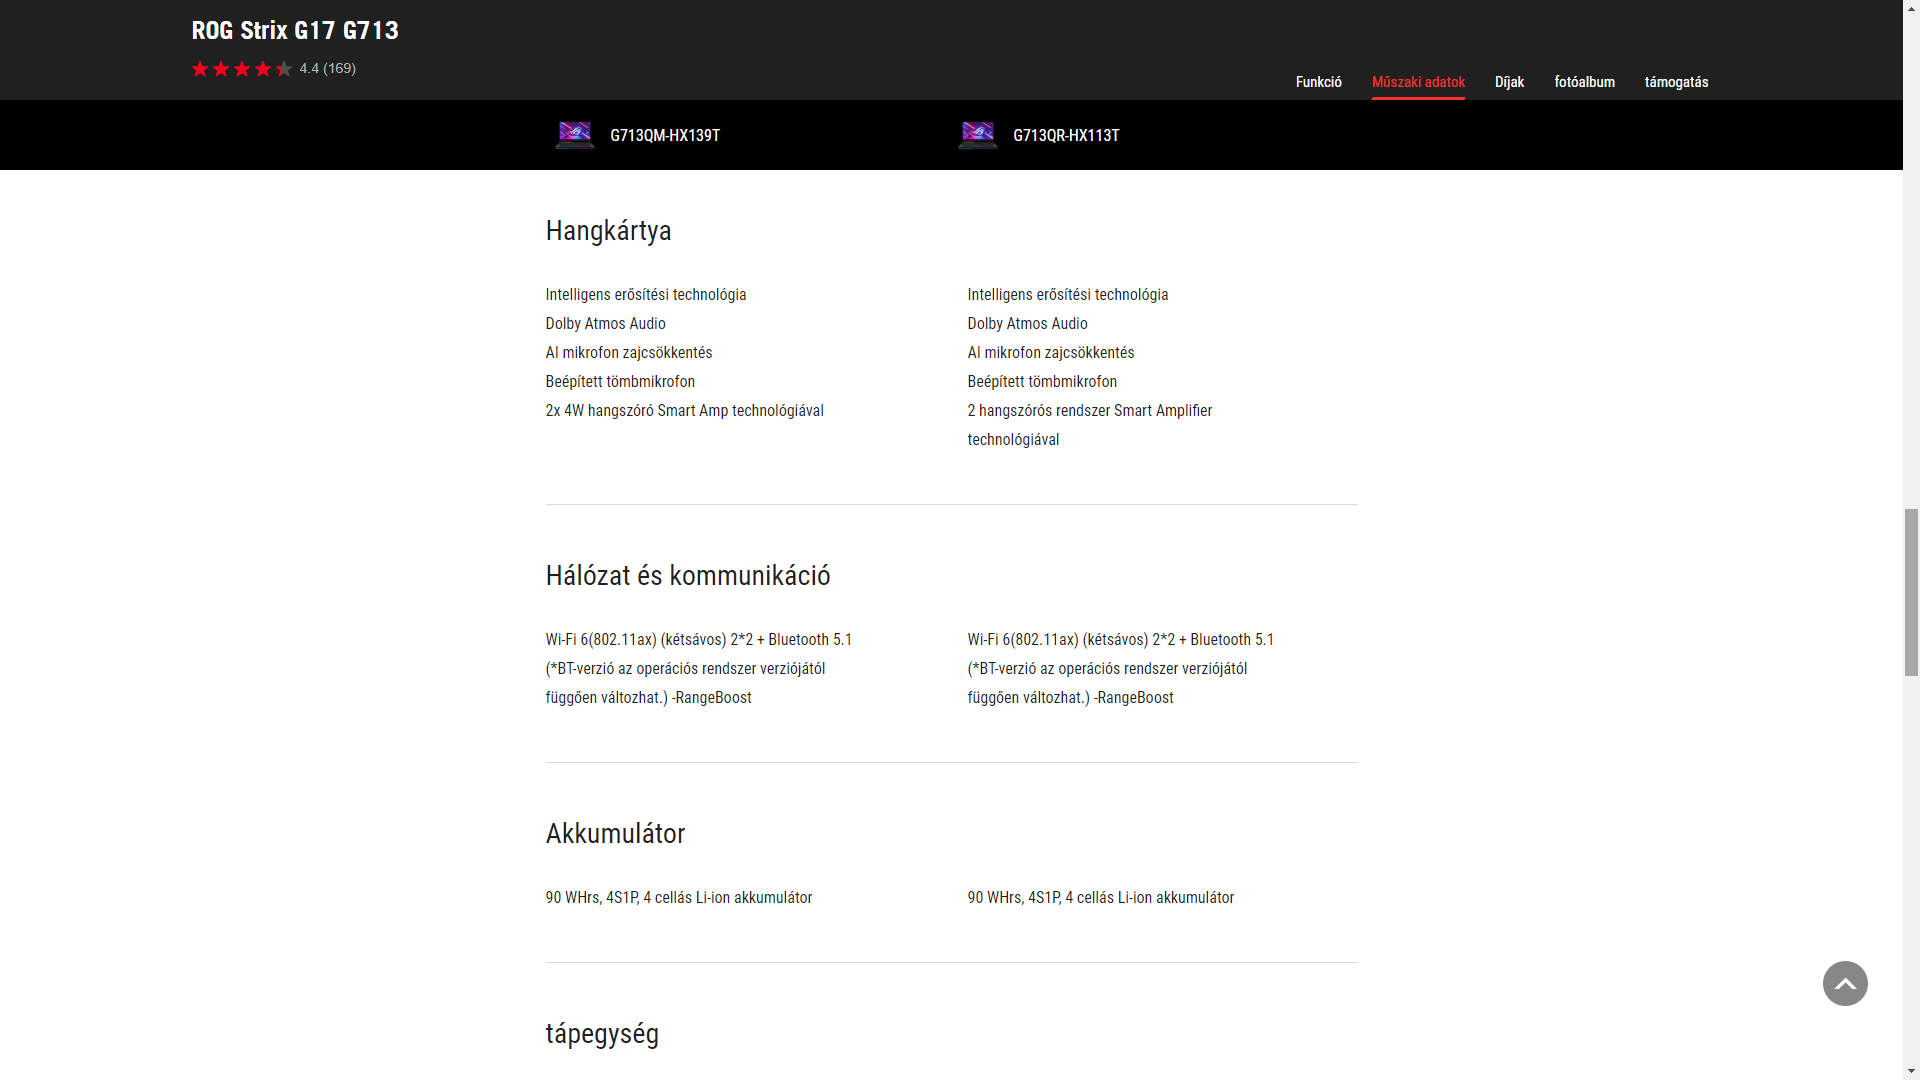The image size is (1920, 1080).
Task: Click left 'AI mikrofon zajcsökkentés' text
Action: (x=629, y=353)
